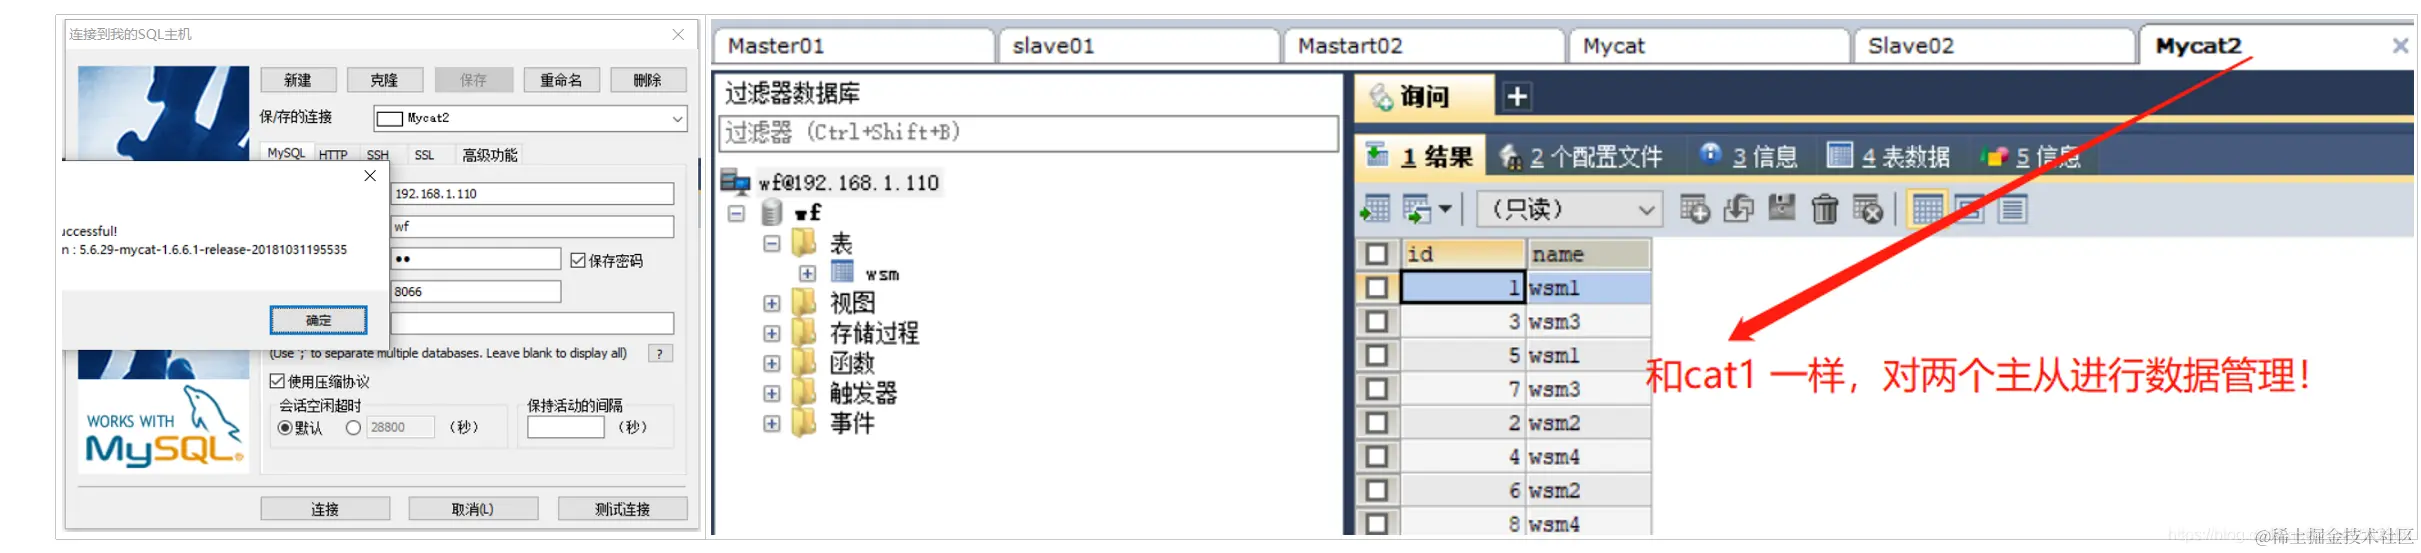Viewport: 2421px width, 553px height.
Task: Switch to the Master01 connection tab
Action: pos(853,46)
